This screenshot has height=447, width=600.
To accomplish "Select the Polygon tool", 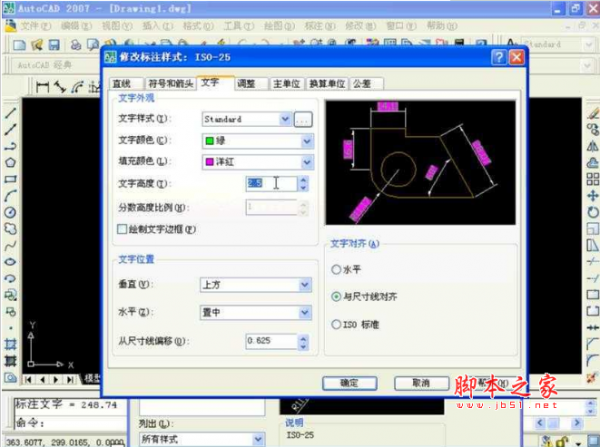I will 10,162.
